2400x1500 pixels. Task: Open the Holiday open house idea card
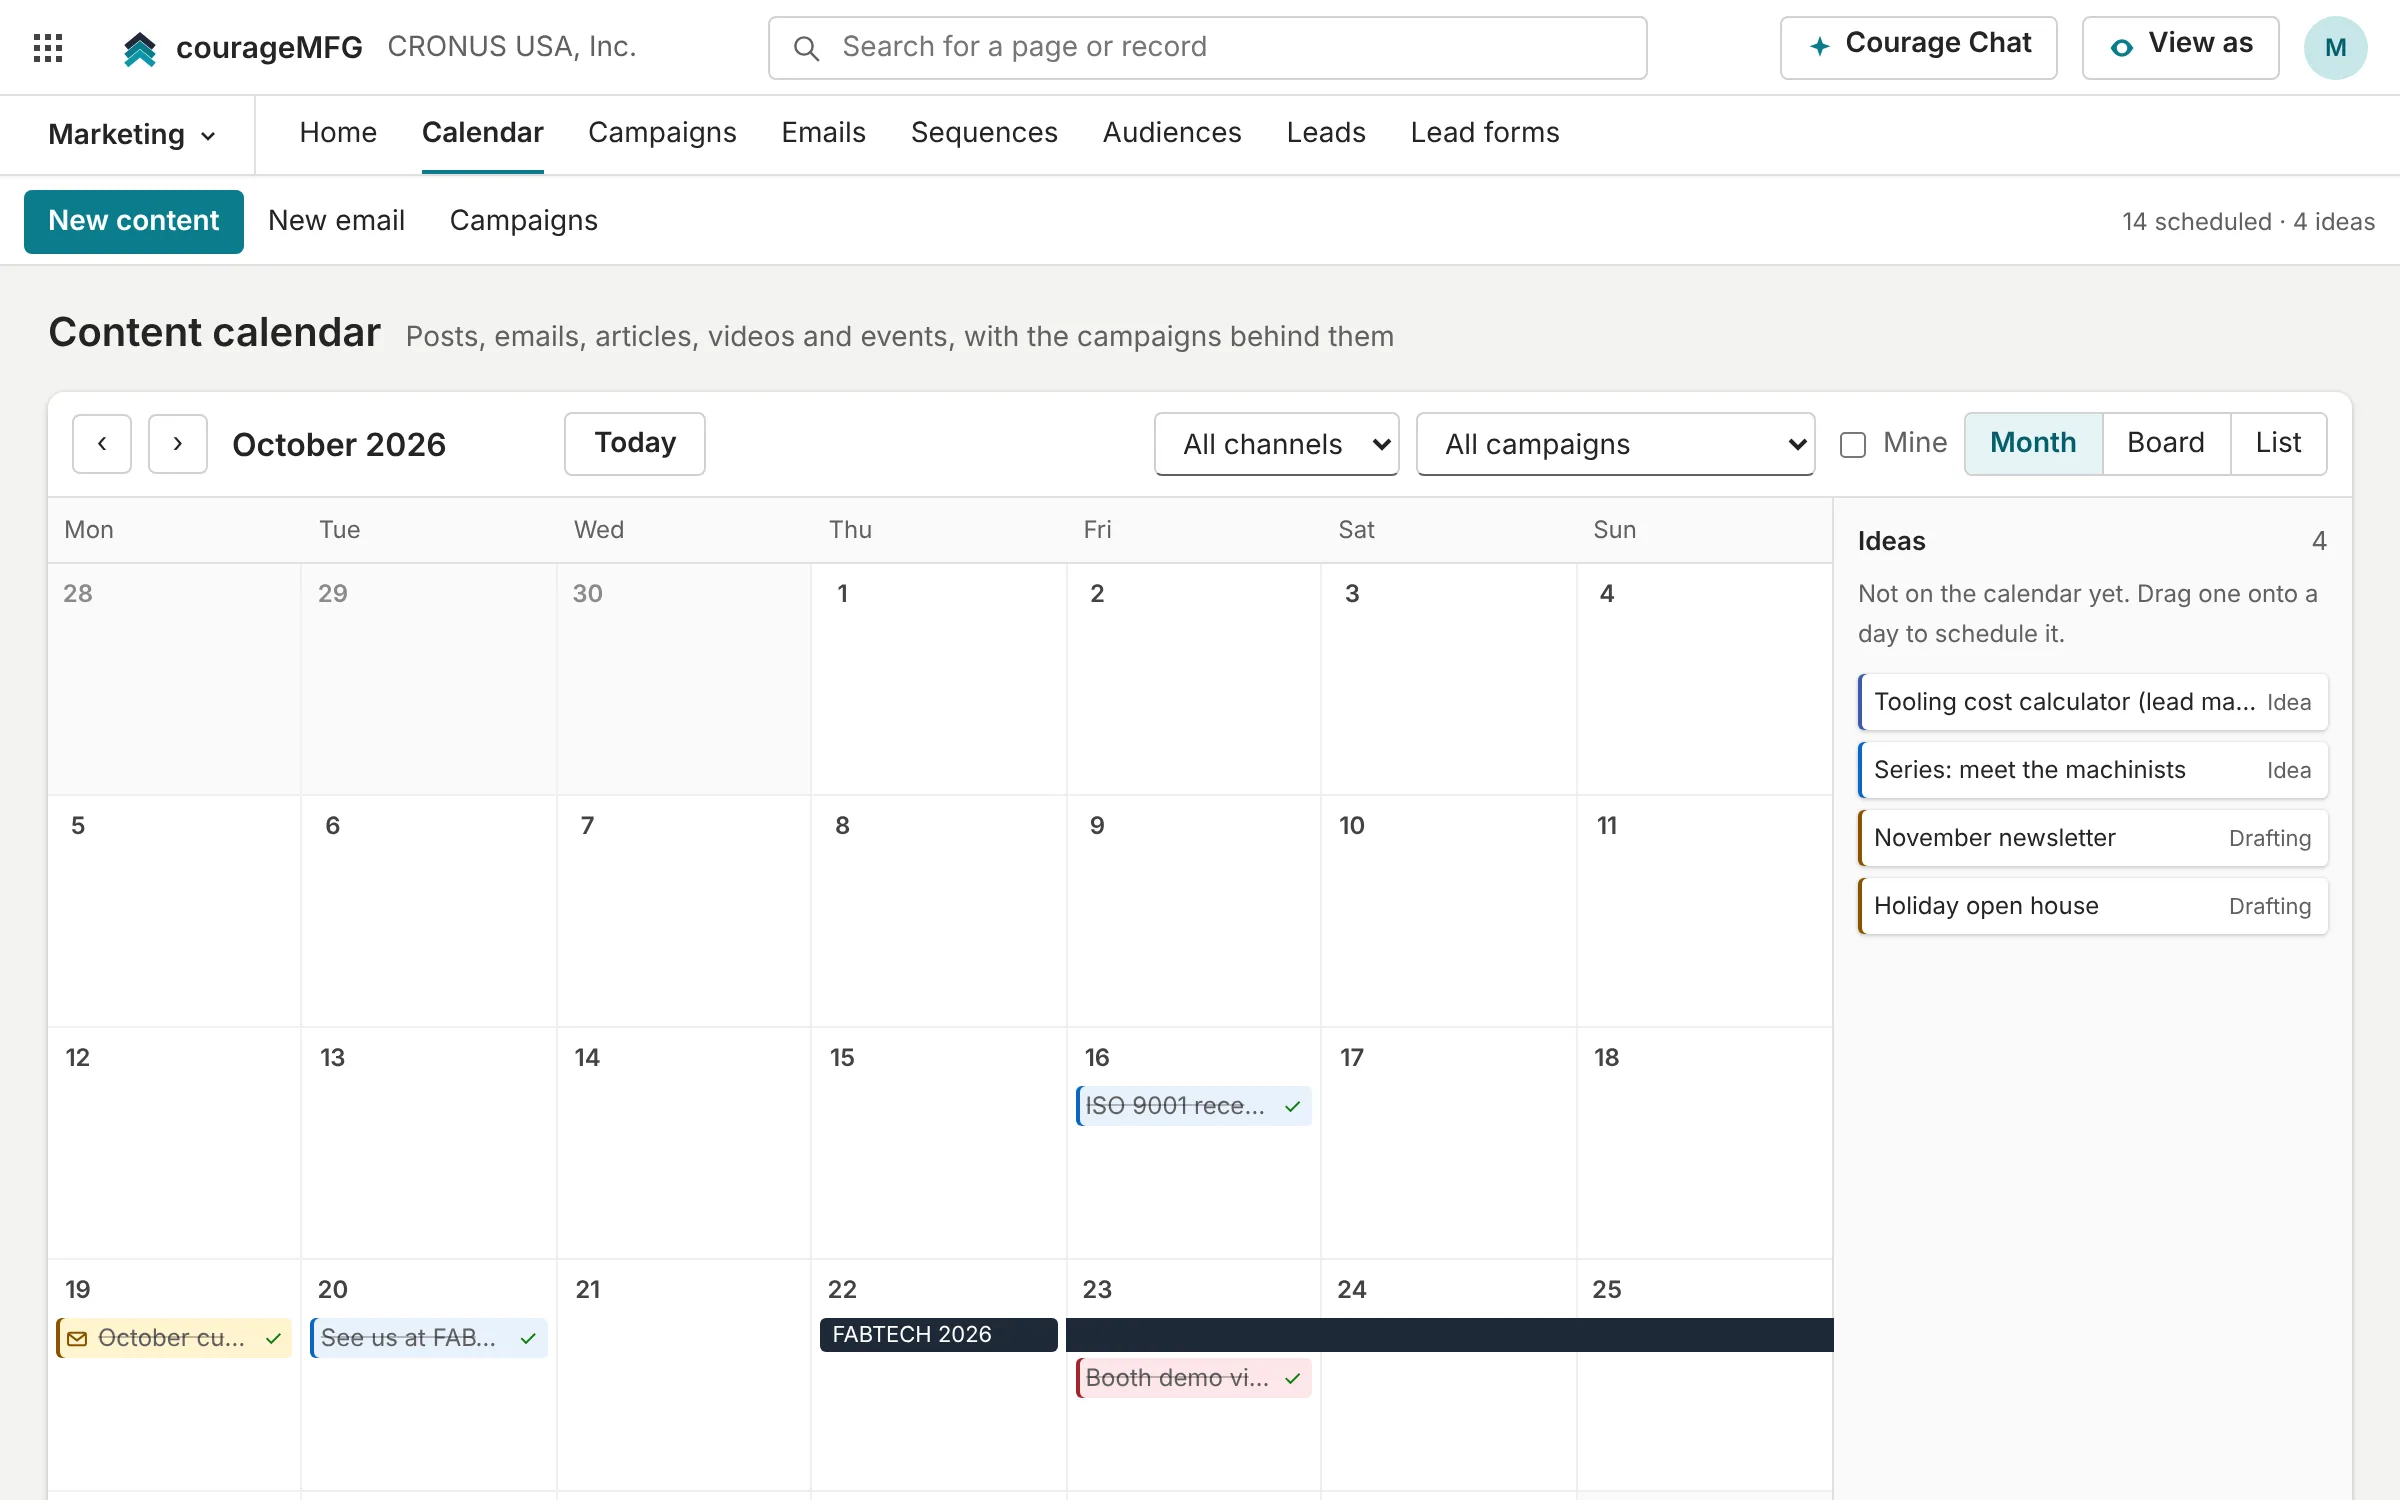(x=2092, y=906)
